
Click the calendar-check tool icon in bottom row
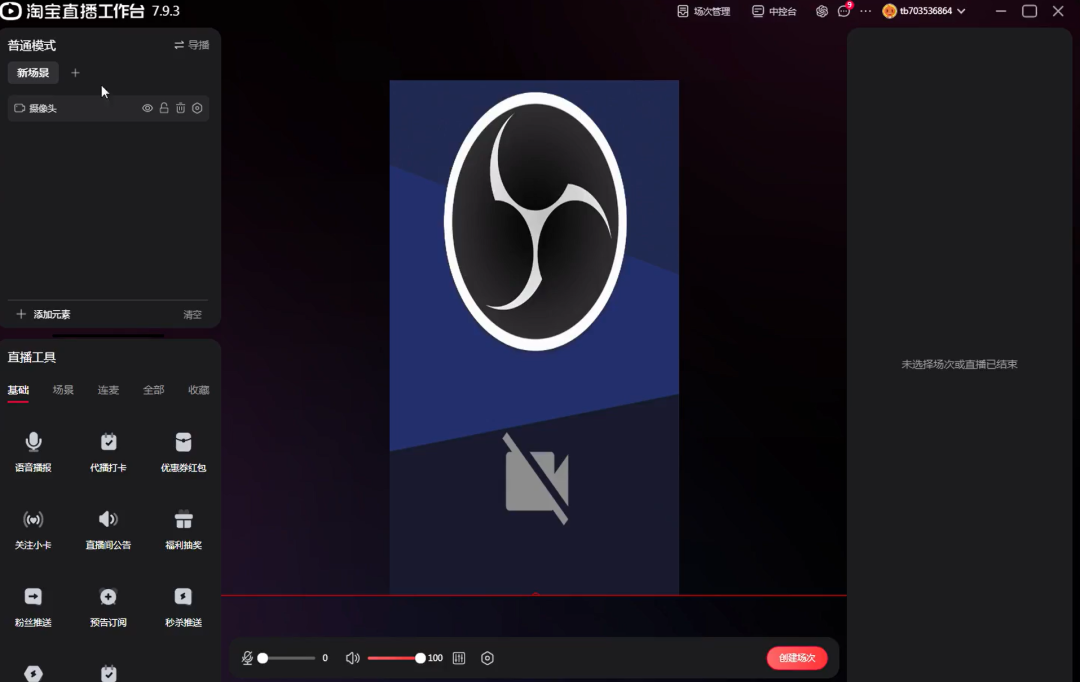pyautogui.click(x=108, y=673)
